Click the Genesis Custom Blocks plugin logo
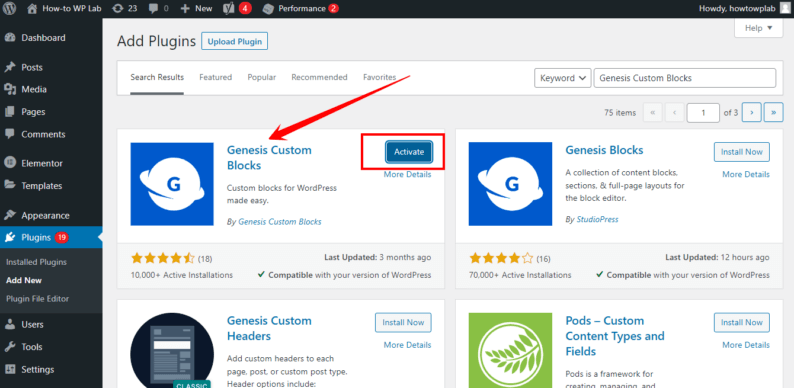794x388 pixels. click(172, 184)
